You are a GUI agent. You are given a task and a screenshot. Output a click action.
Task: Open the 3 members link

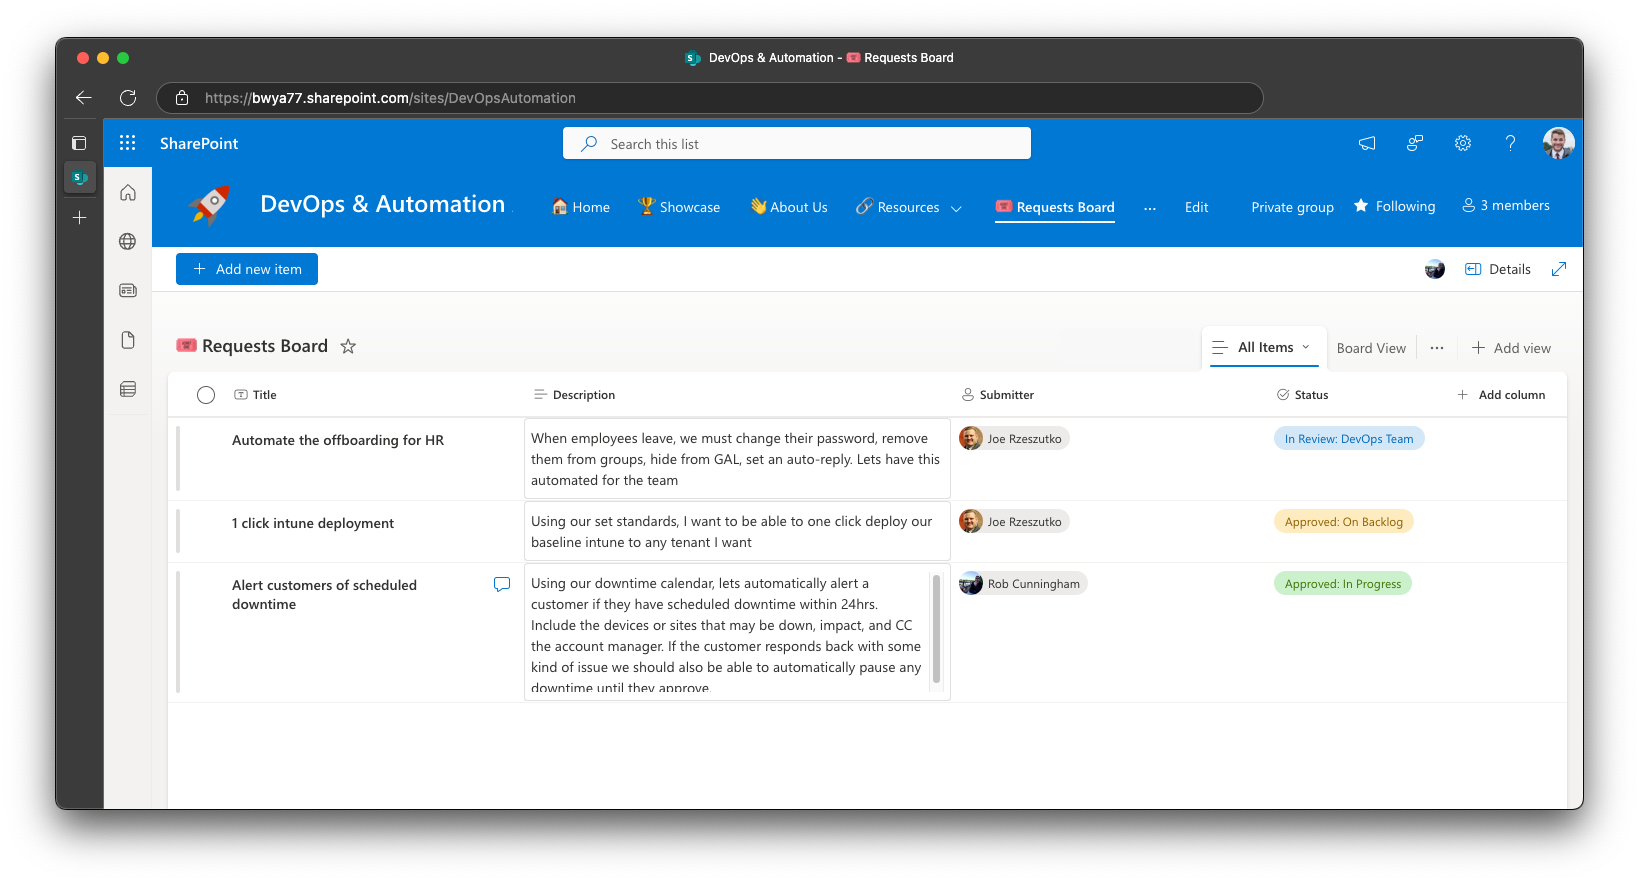point(1506,205)
